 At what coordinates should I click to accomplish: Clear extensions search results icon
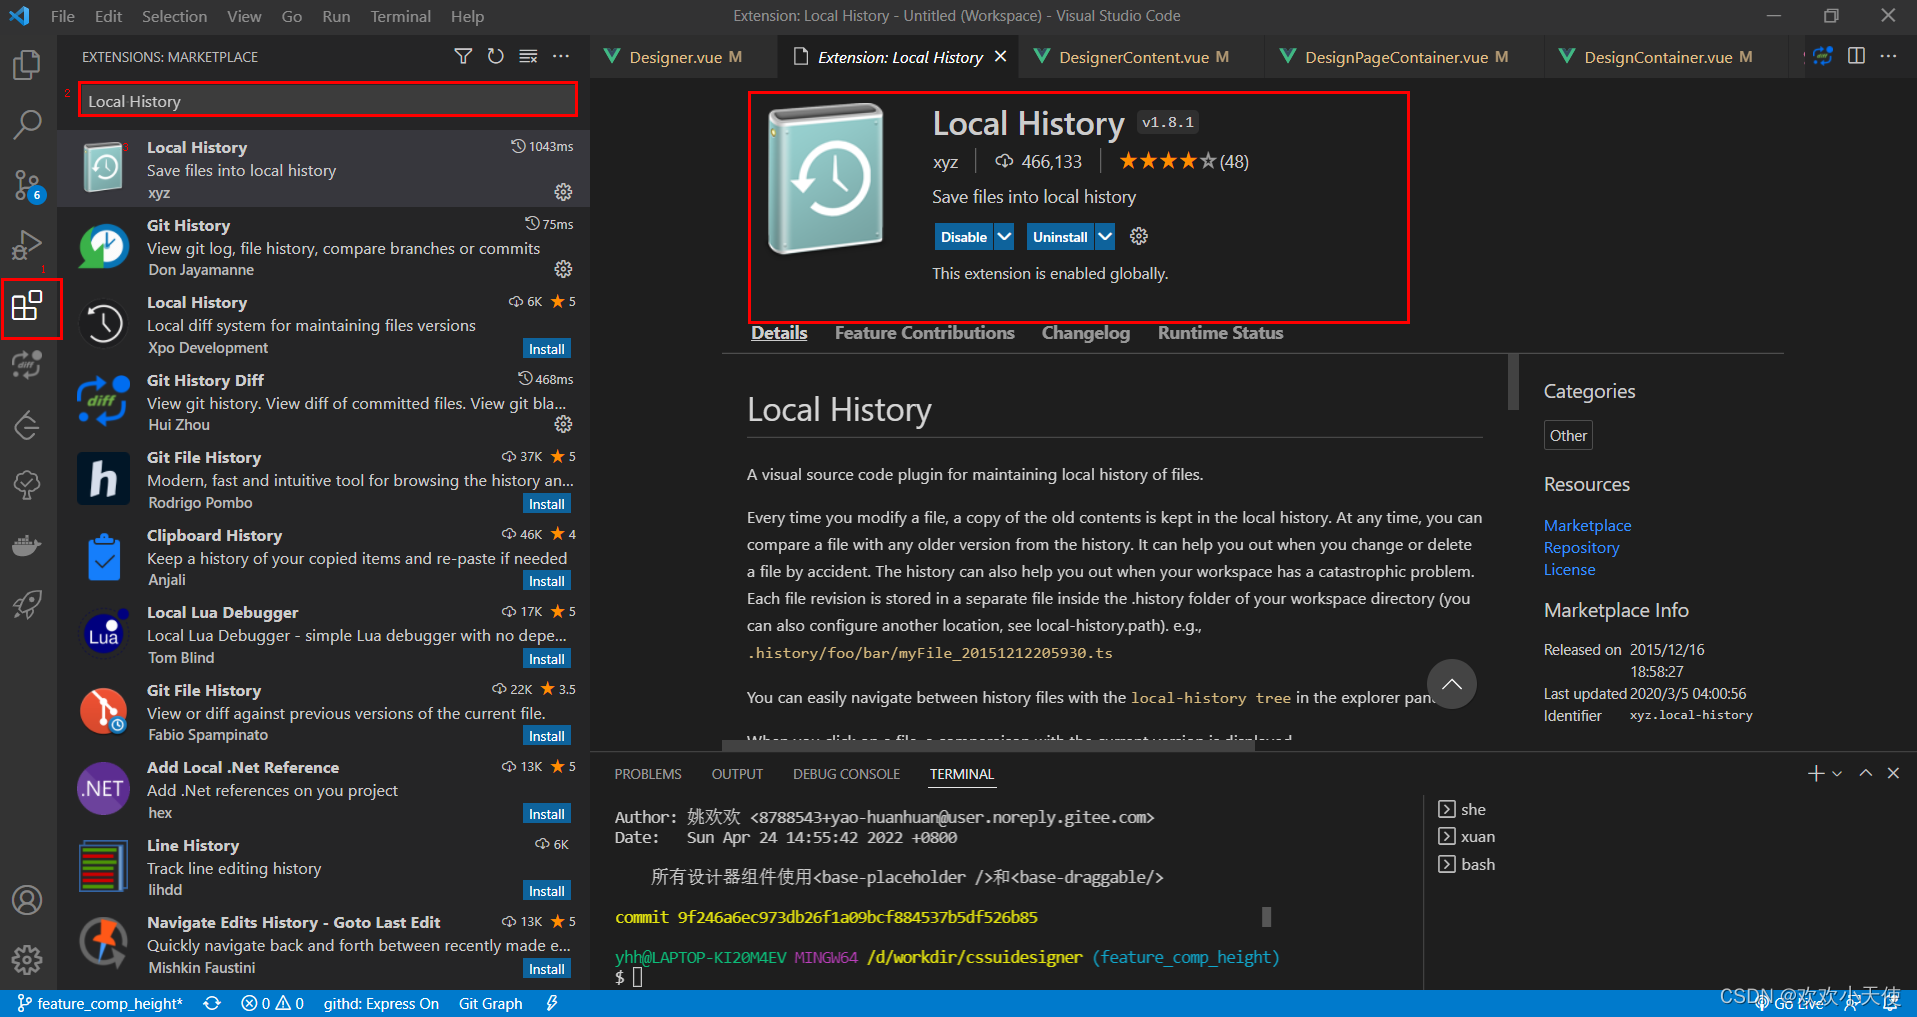pyautogui.click(x=528, y=56)
